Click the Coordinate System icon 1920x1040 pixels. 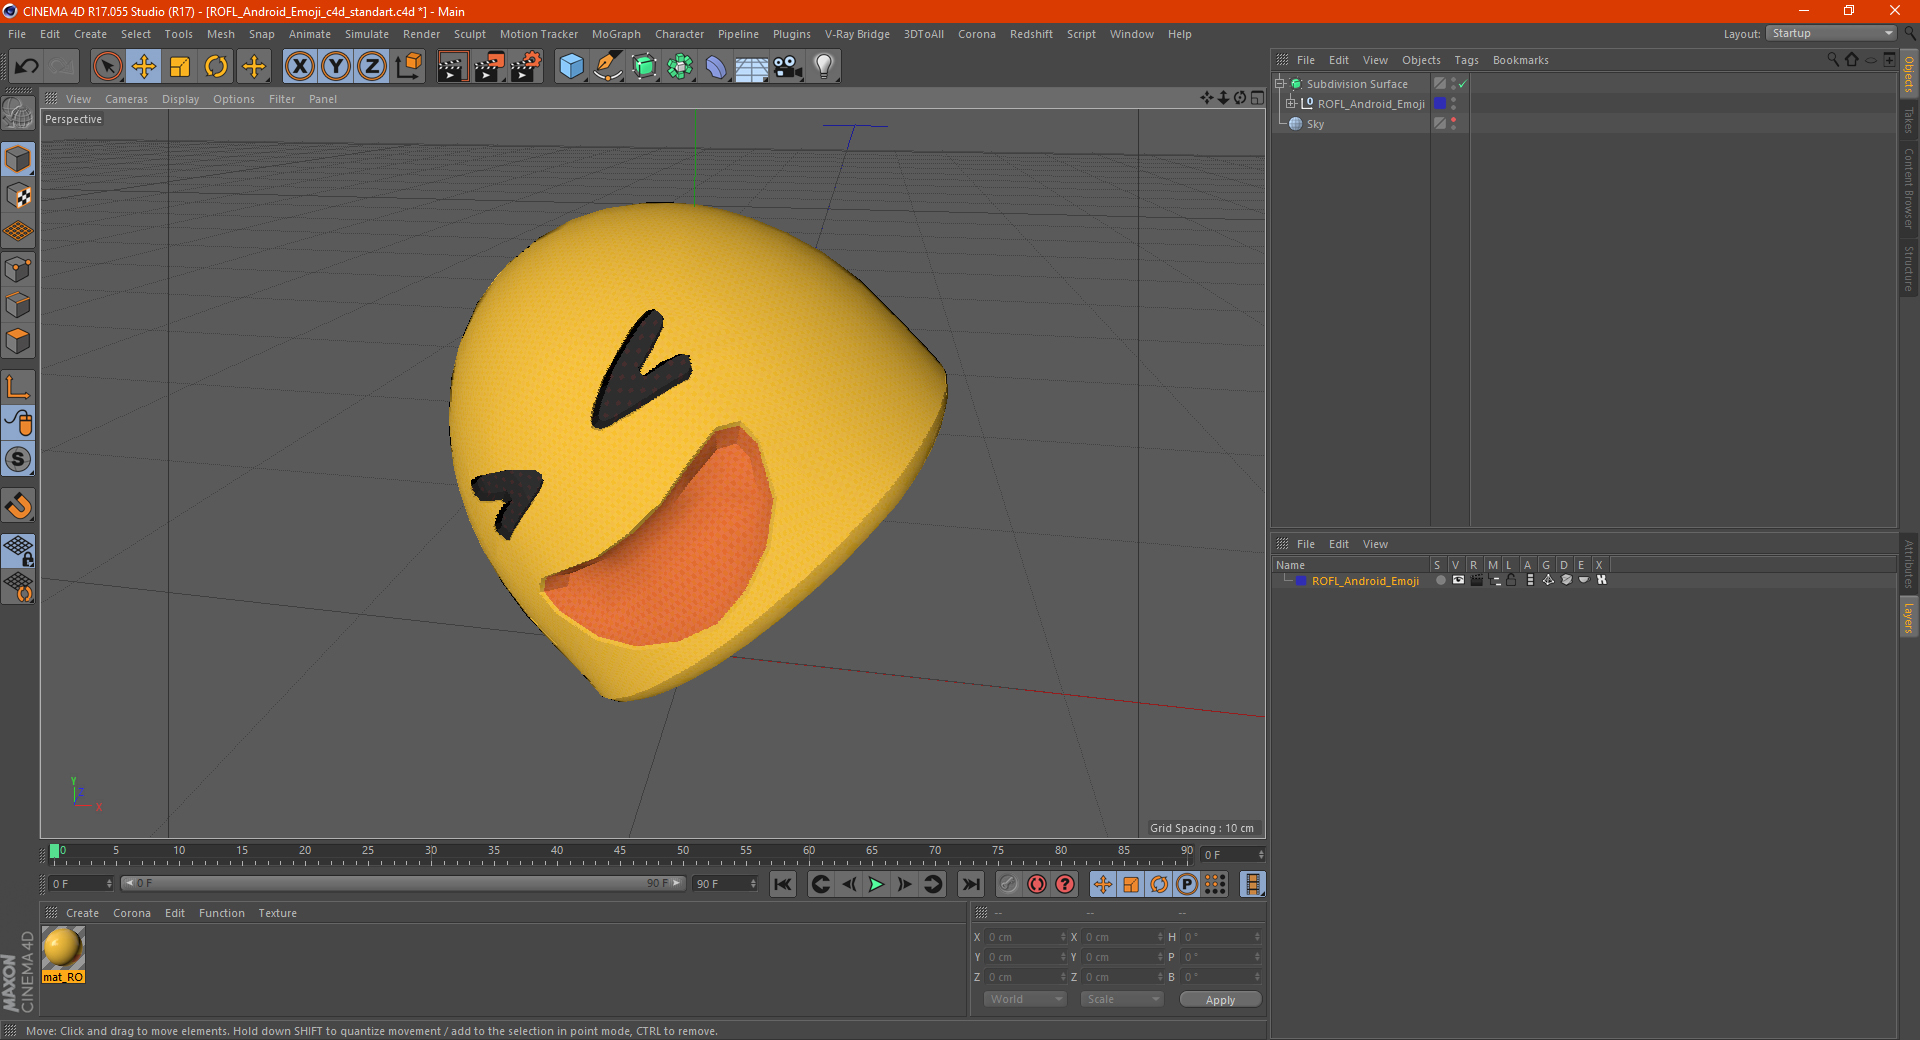[x=409, y=67]
